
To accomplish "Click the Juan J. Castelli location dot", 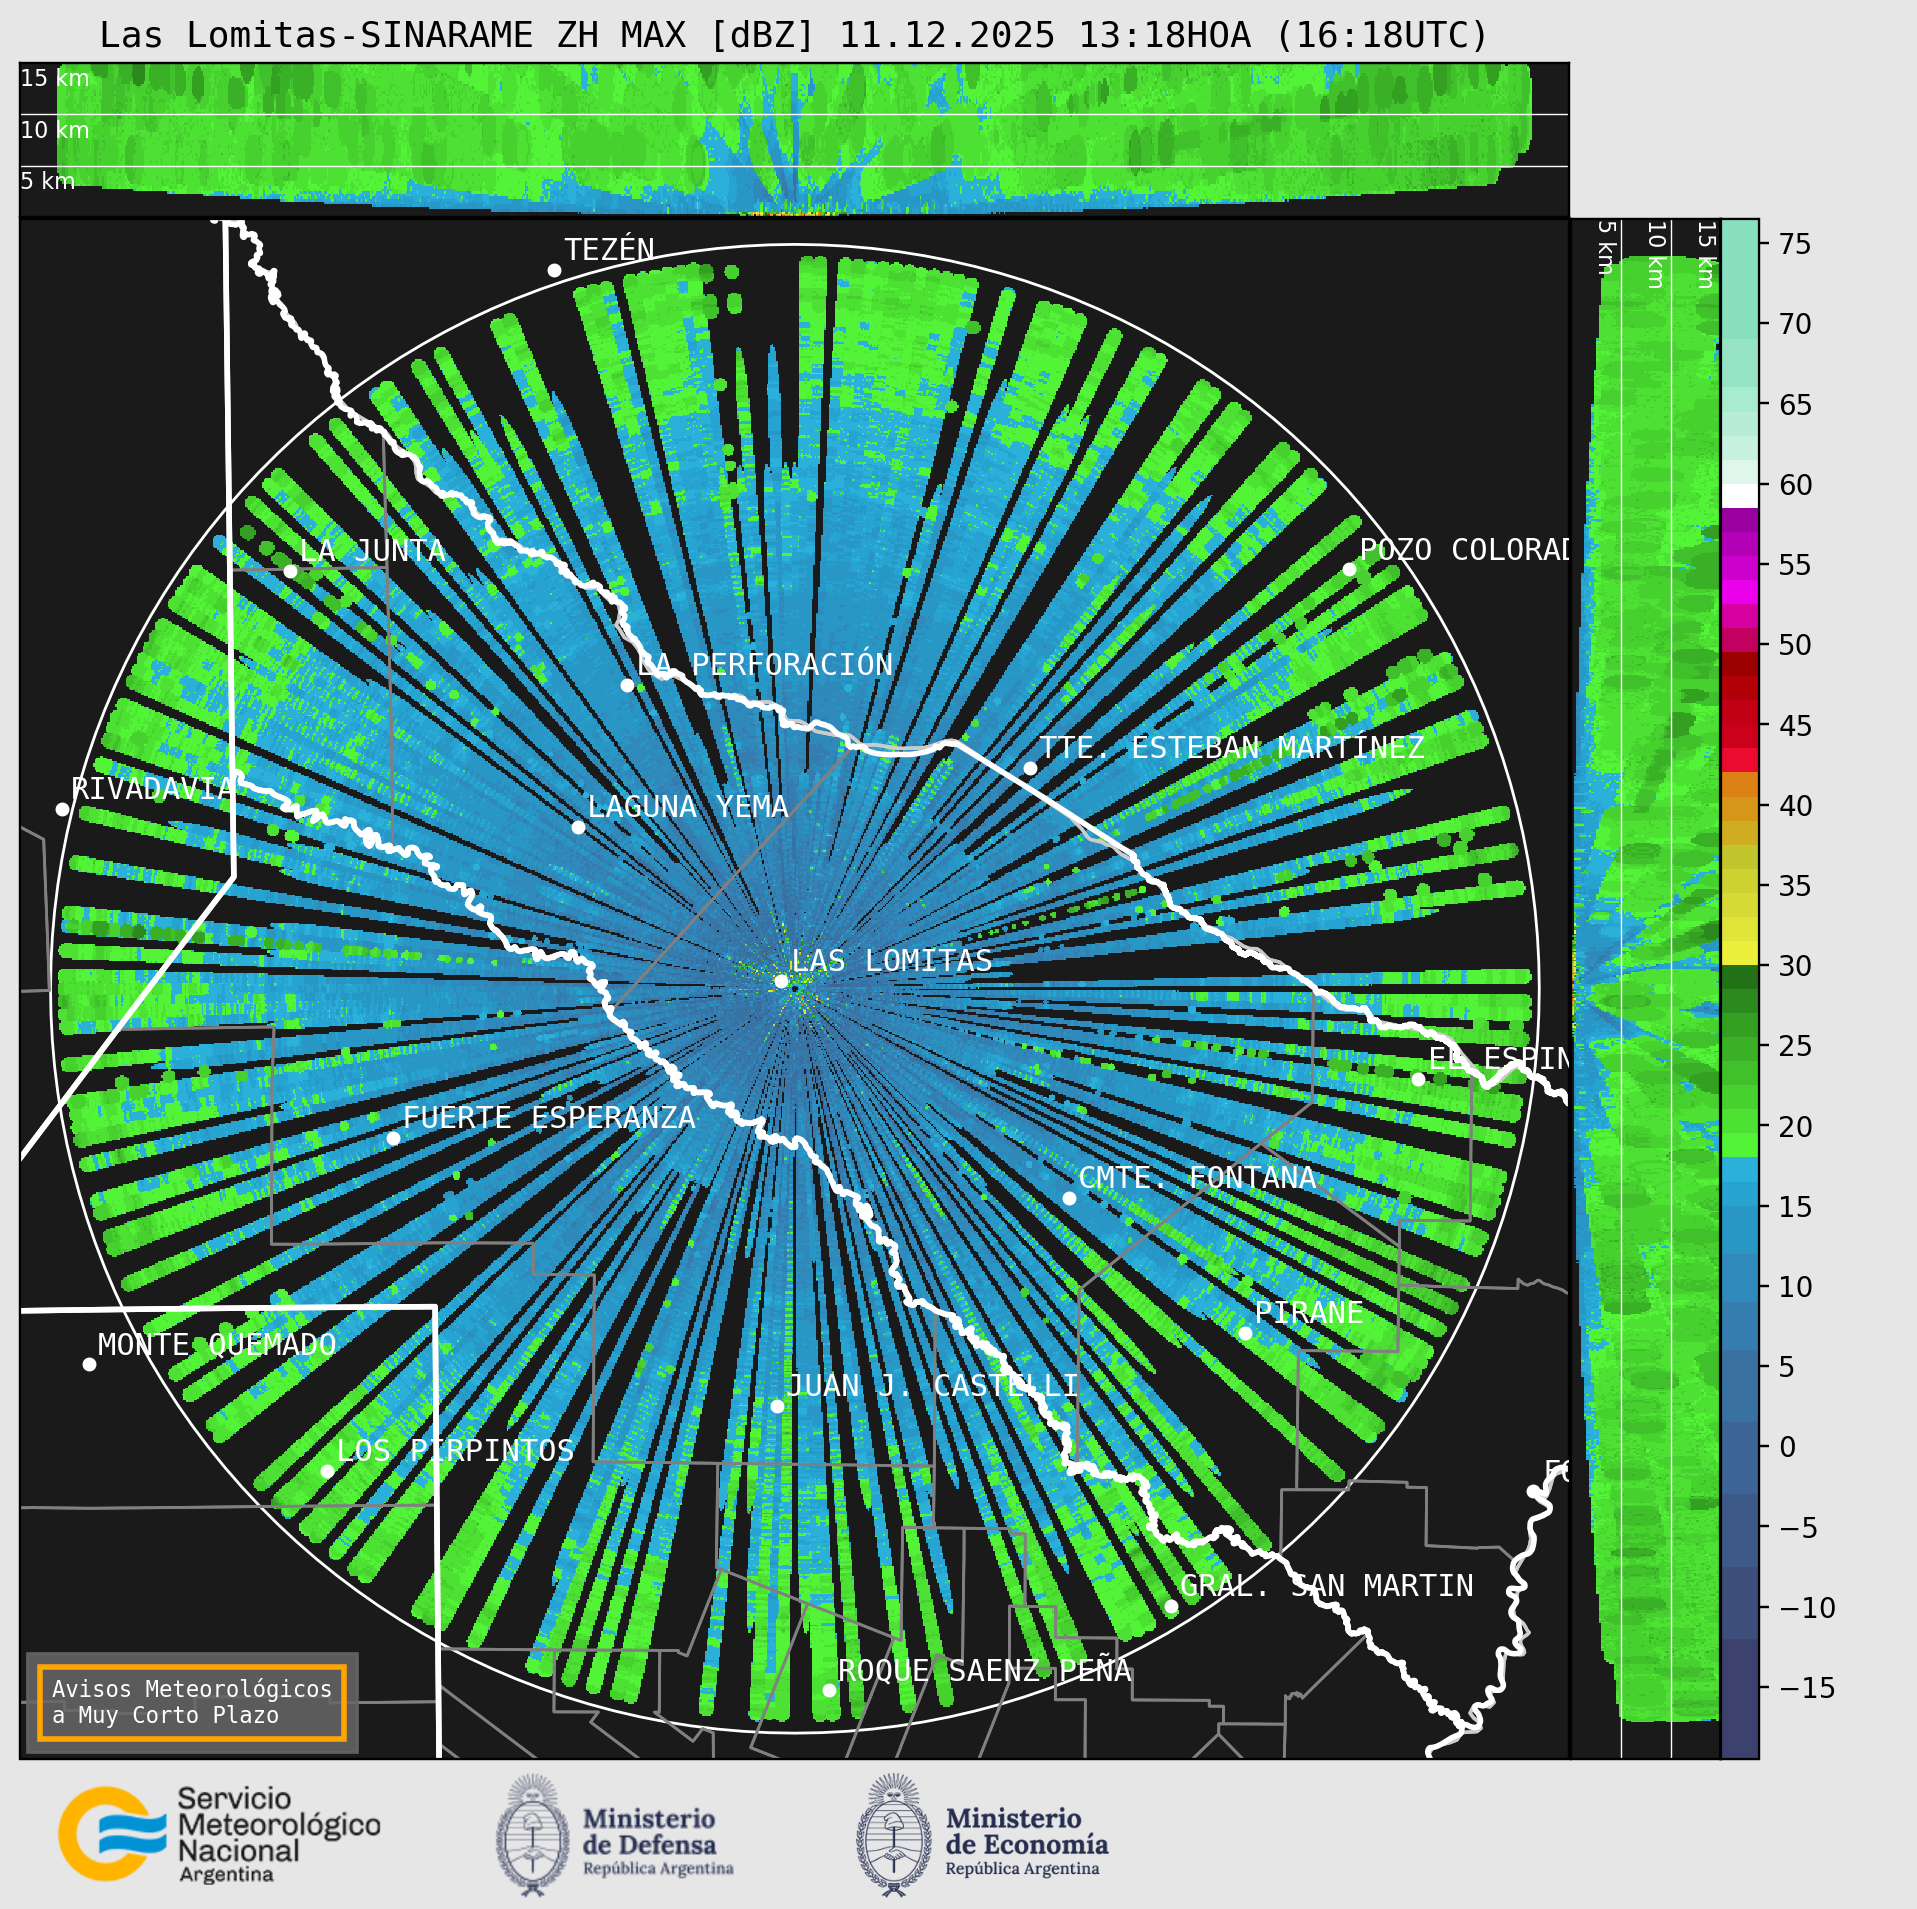I will pos(777,1406).
